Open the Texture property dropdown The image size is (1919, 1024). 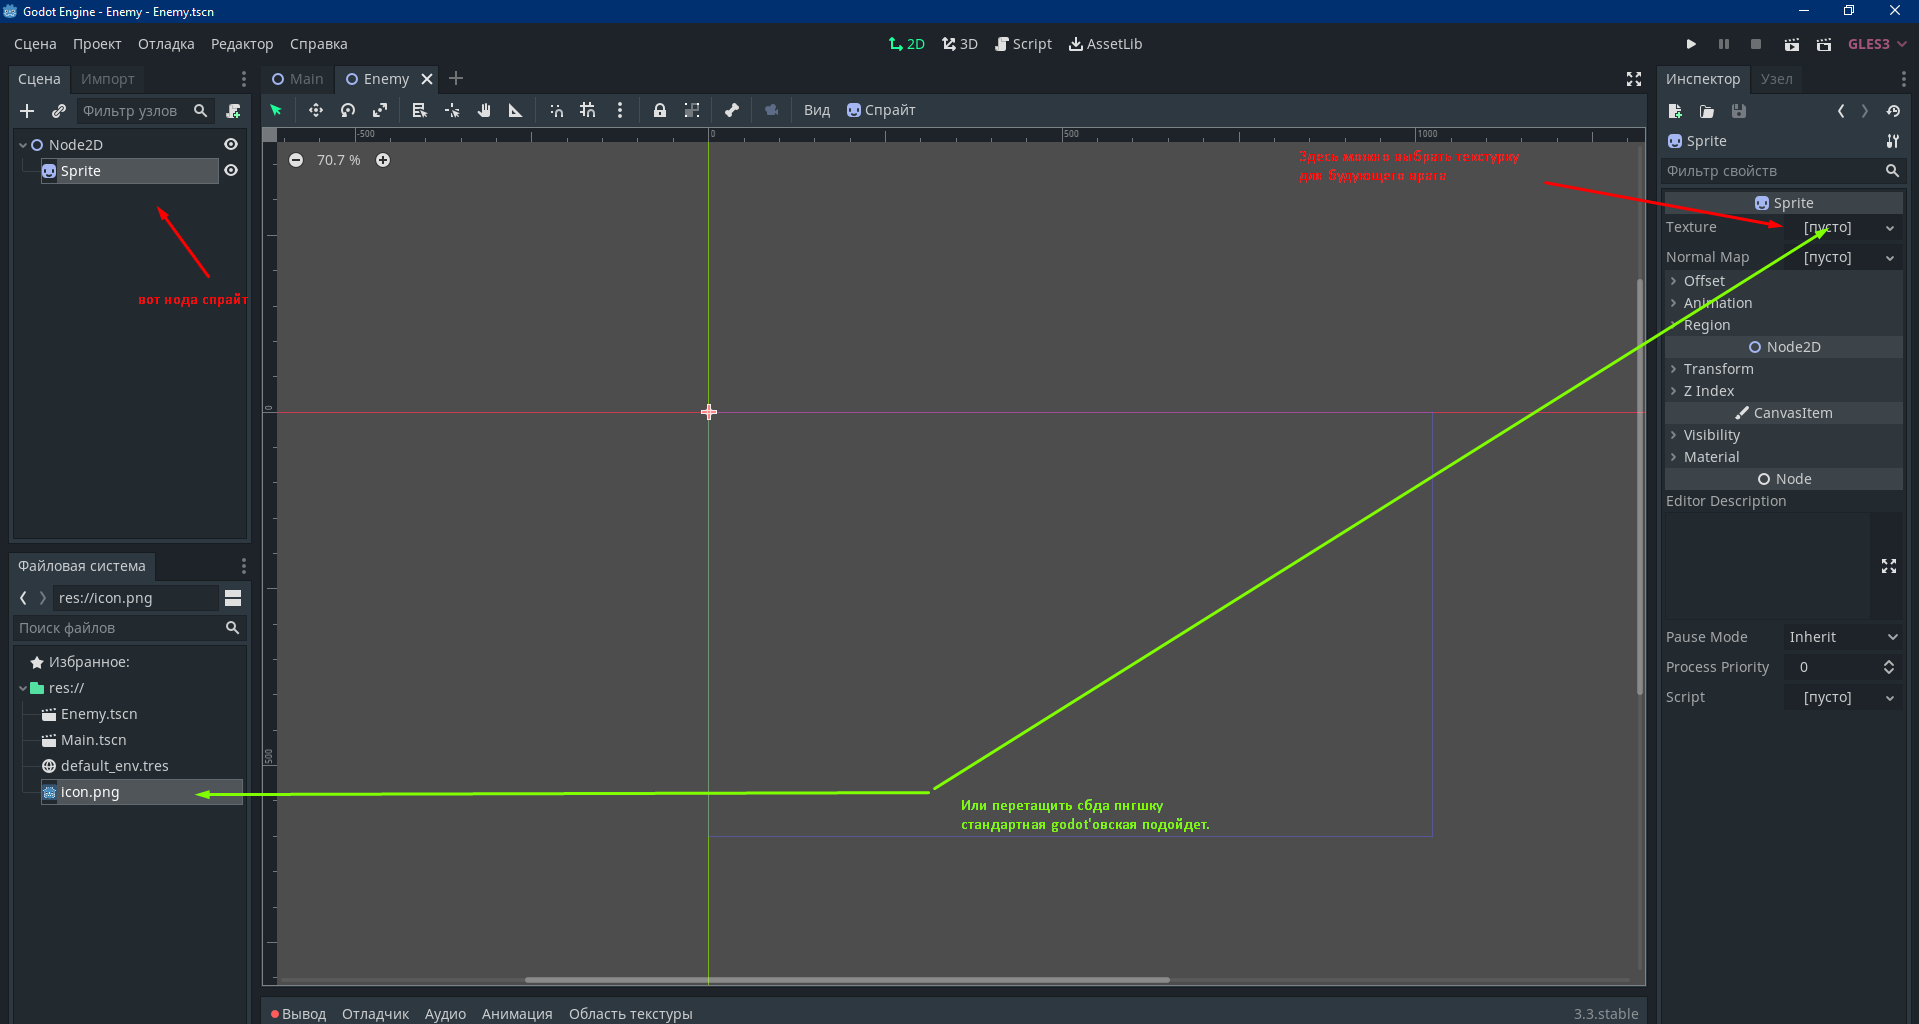pos(1889,228)
